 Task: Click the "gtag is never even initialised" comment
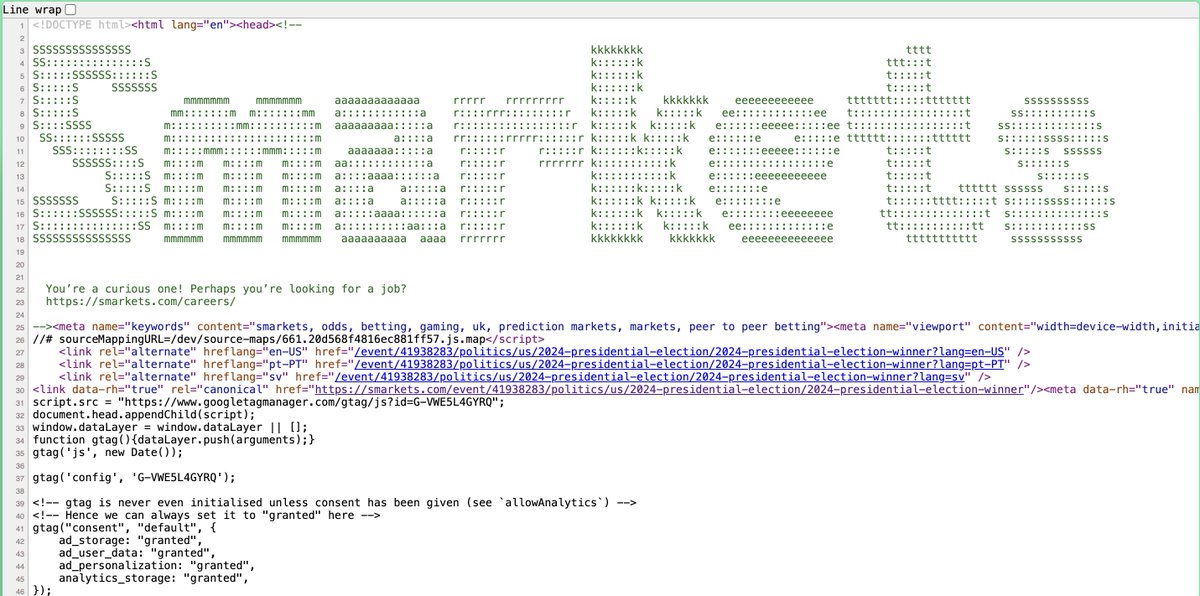pyautogui.click(x=335, y=502)
